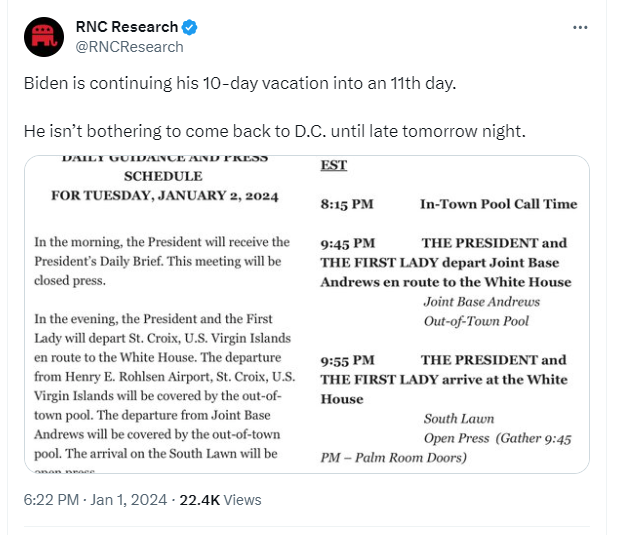Visit the @RNCResearch handle link
The height and width of the screenshot is (535, 617).
[x=129, y=47]
